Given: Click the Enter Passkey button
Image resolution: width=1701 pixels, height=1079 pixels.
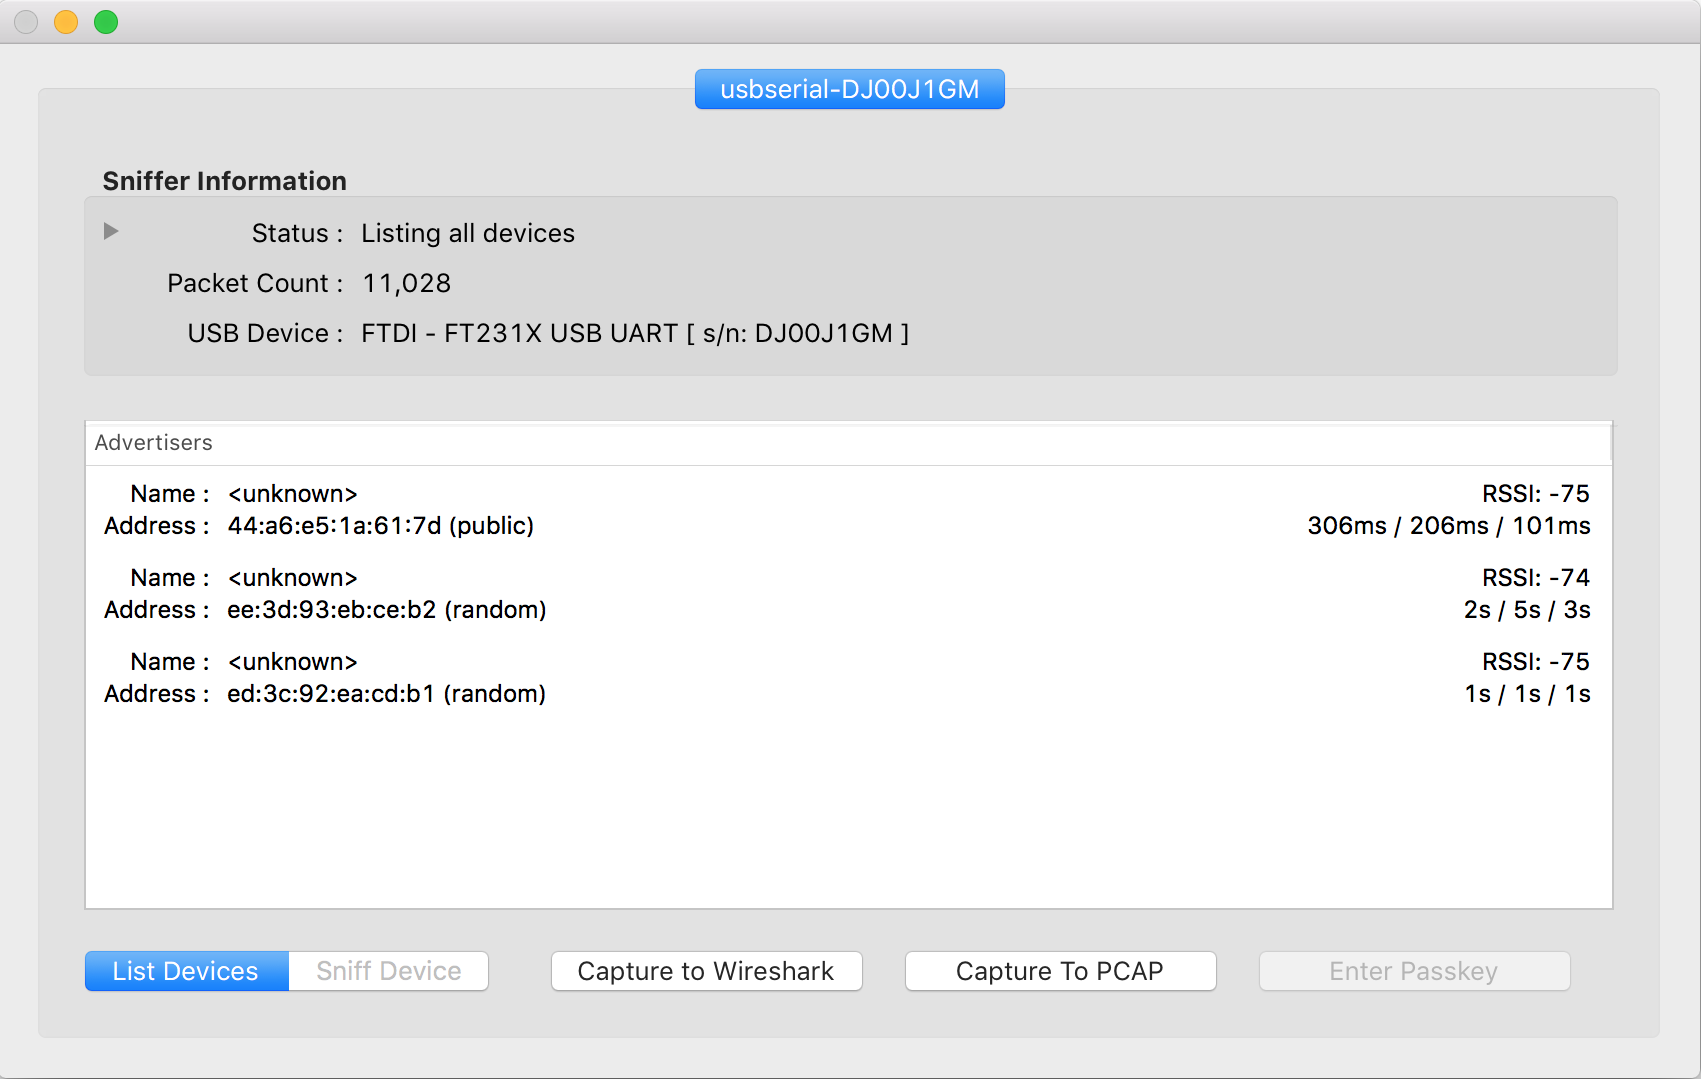Looking at the screenshot, I should 1414,971.
